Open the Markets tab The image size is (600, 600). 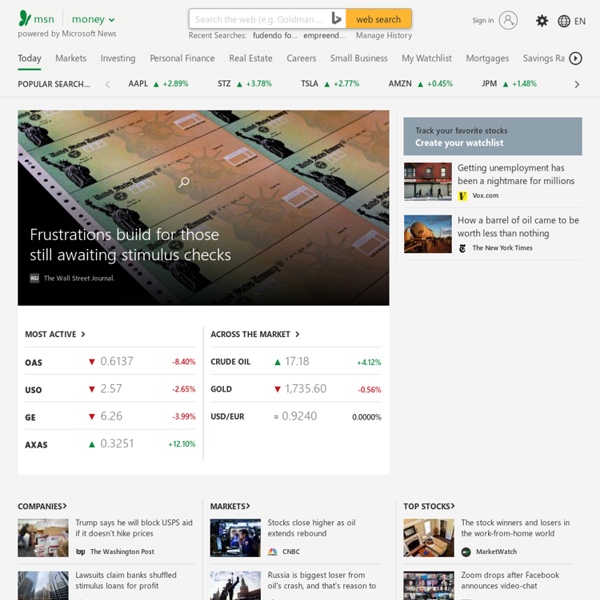tap(71, 58)
